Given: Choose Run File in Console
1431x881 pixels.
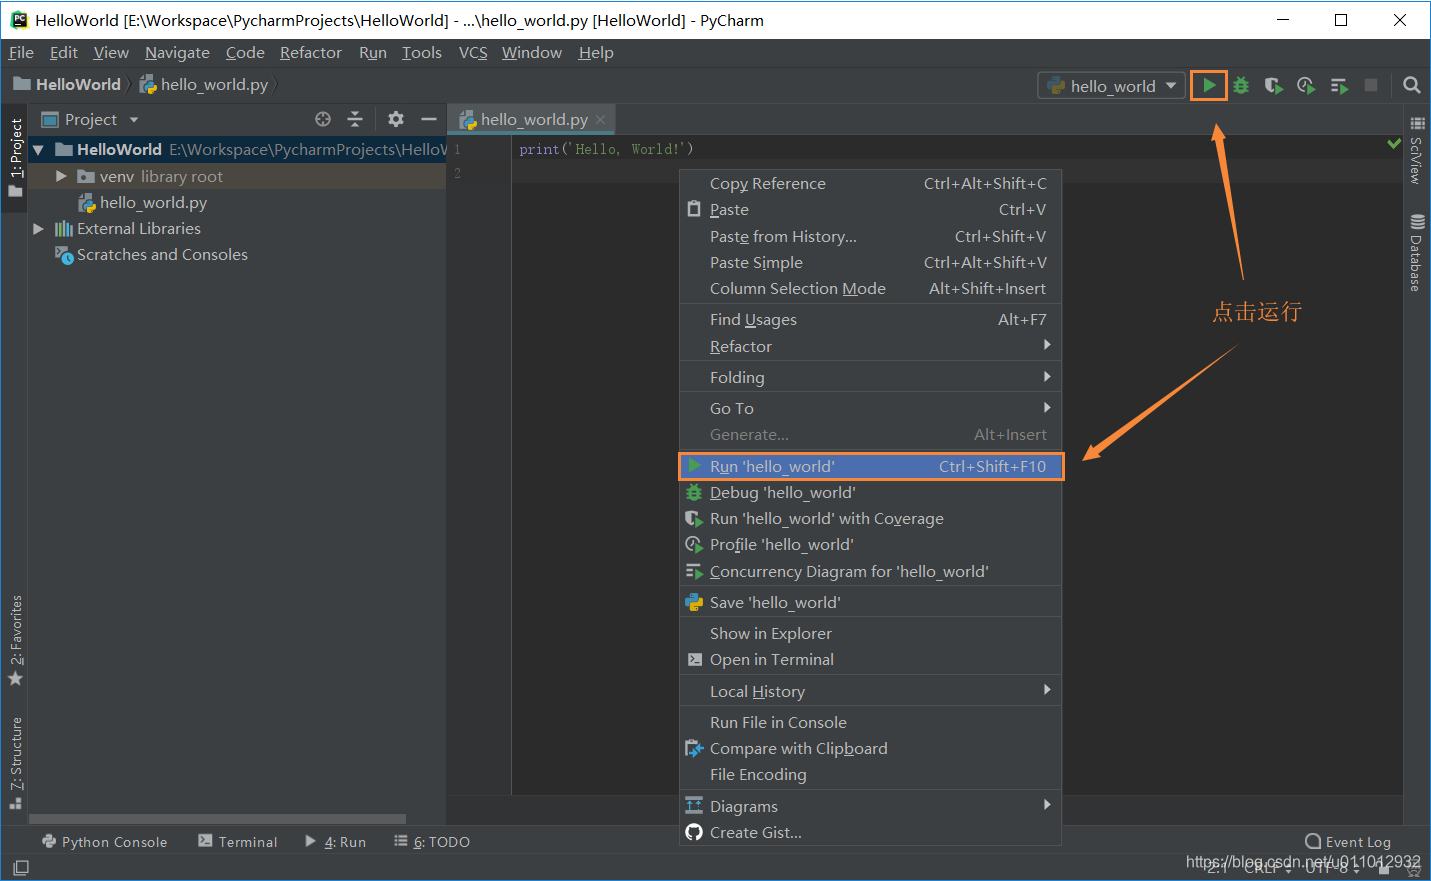Looking at the screenshot, I should point(870,722).
